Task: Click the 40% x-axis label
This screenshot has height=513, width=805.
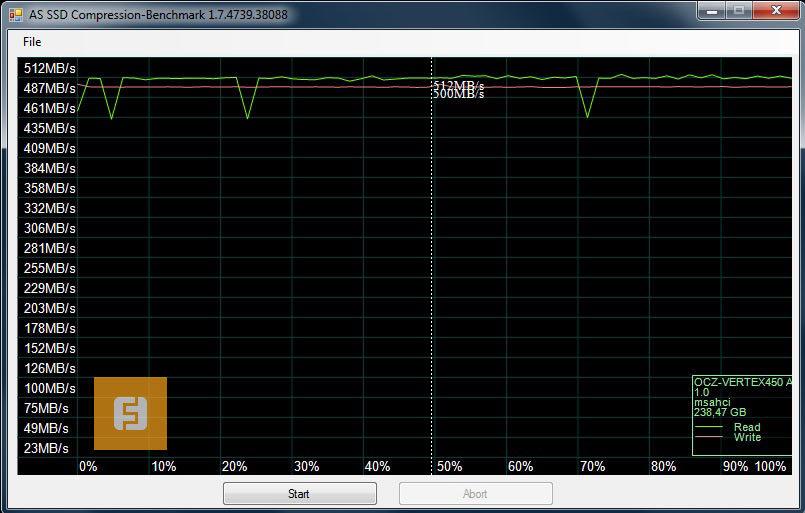Action: pyautogui.click(x=377, y=466)
